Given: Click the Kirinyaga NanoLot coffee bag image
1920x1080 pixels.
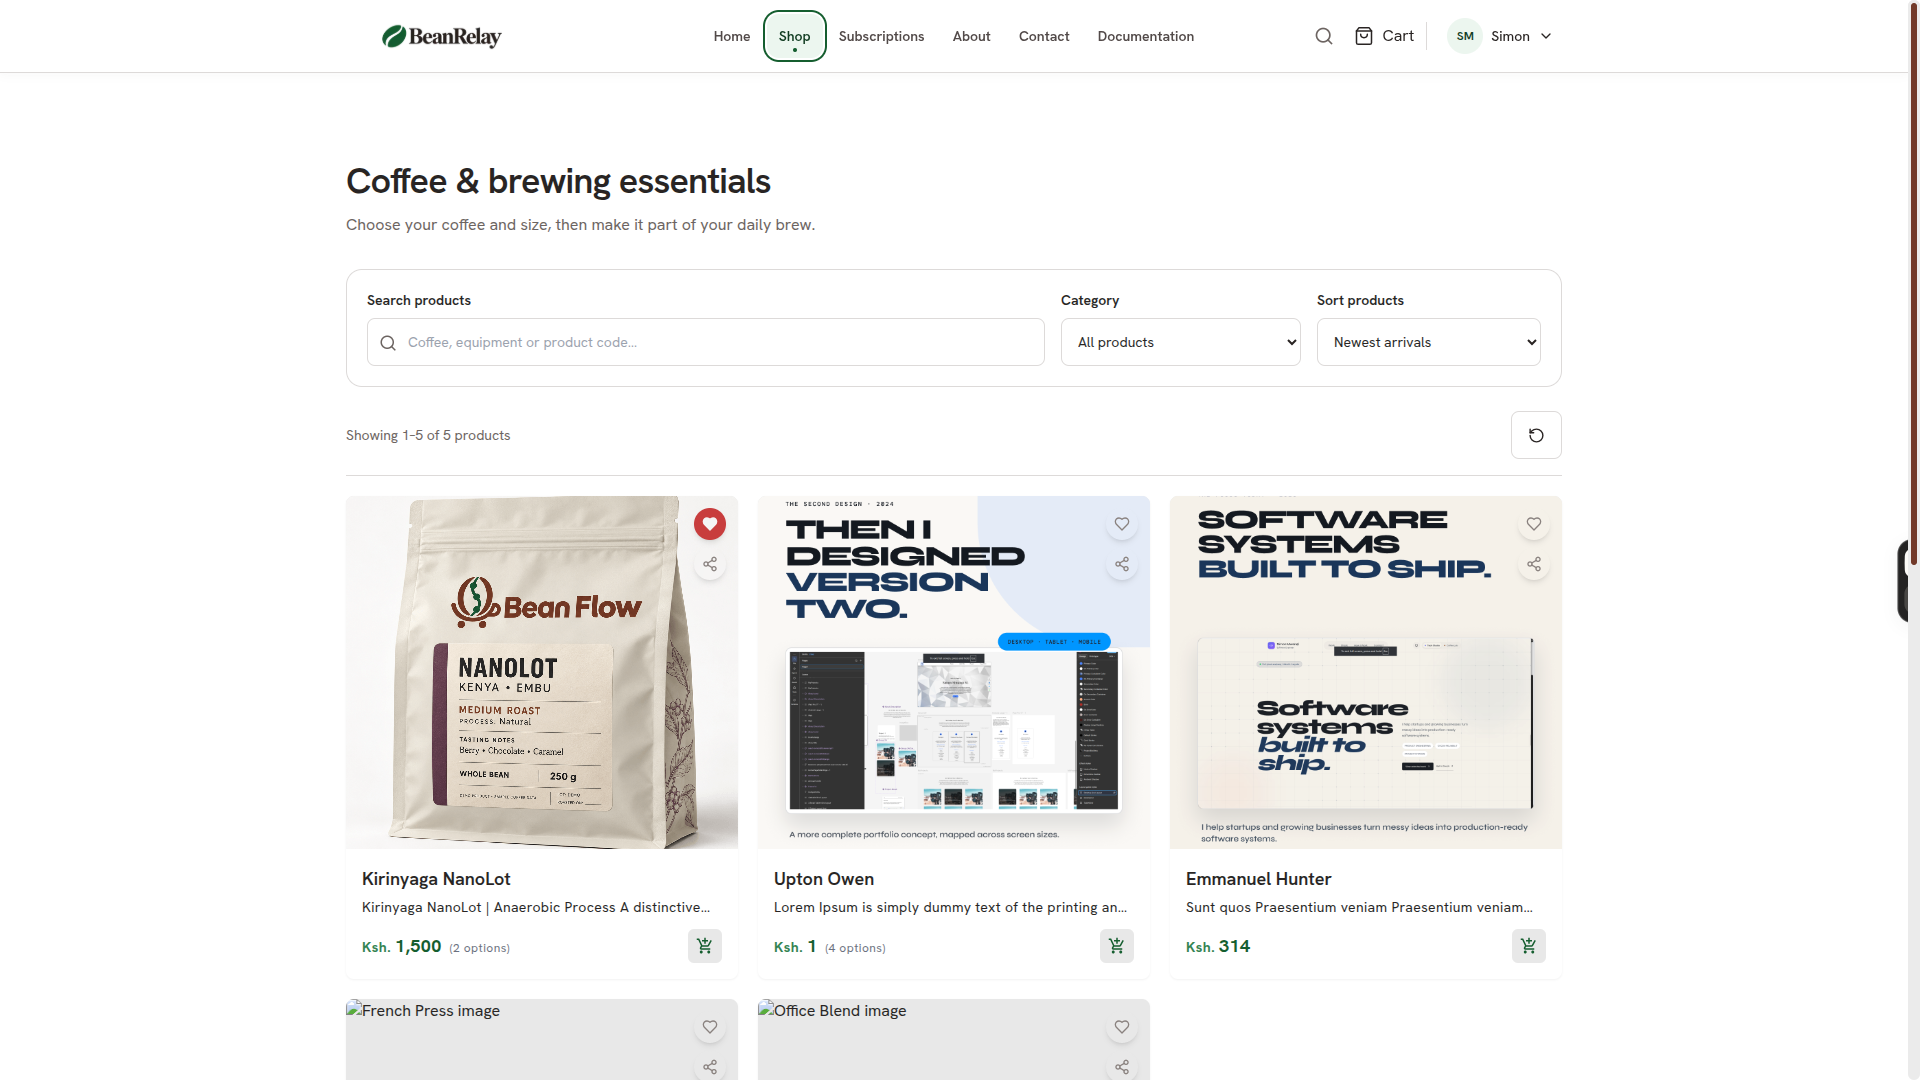Looking at the screenshot, I should tap(542, 673).
